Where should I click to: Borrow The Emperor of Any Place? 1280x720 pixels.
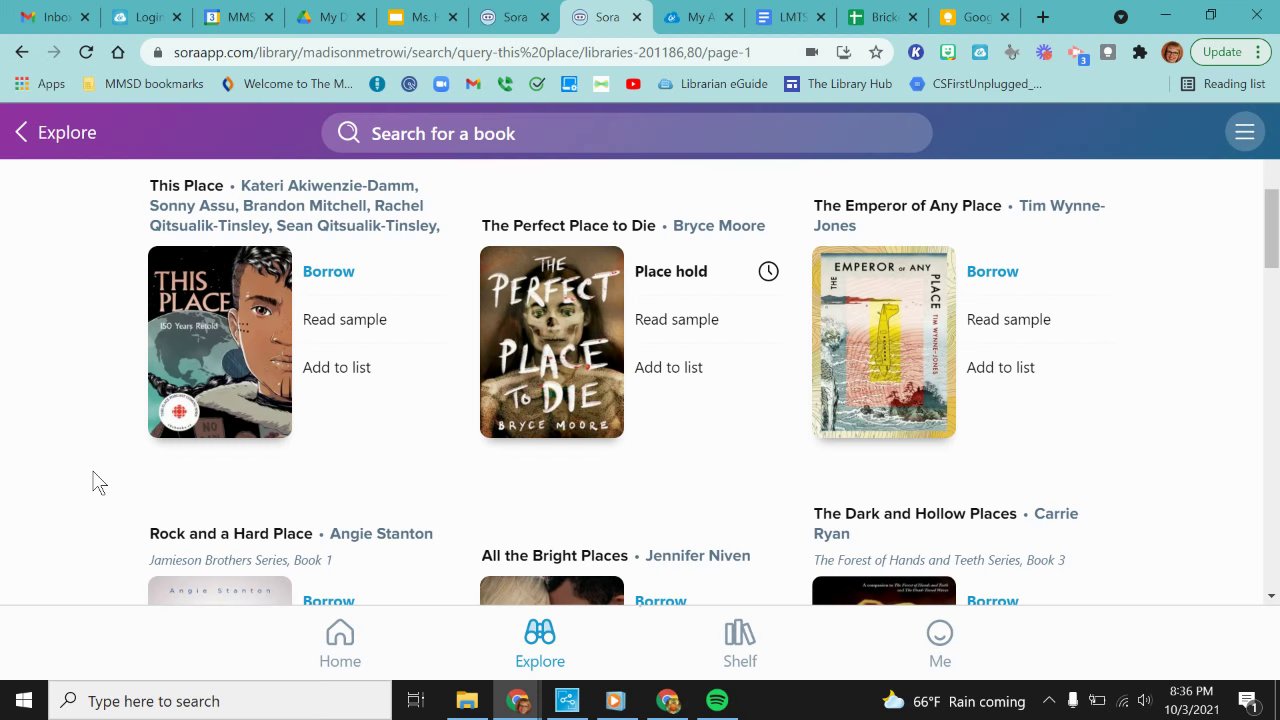tap(992, 271)
